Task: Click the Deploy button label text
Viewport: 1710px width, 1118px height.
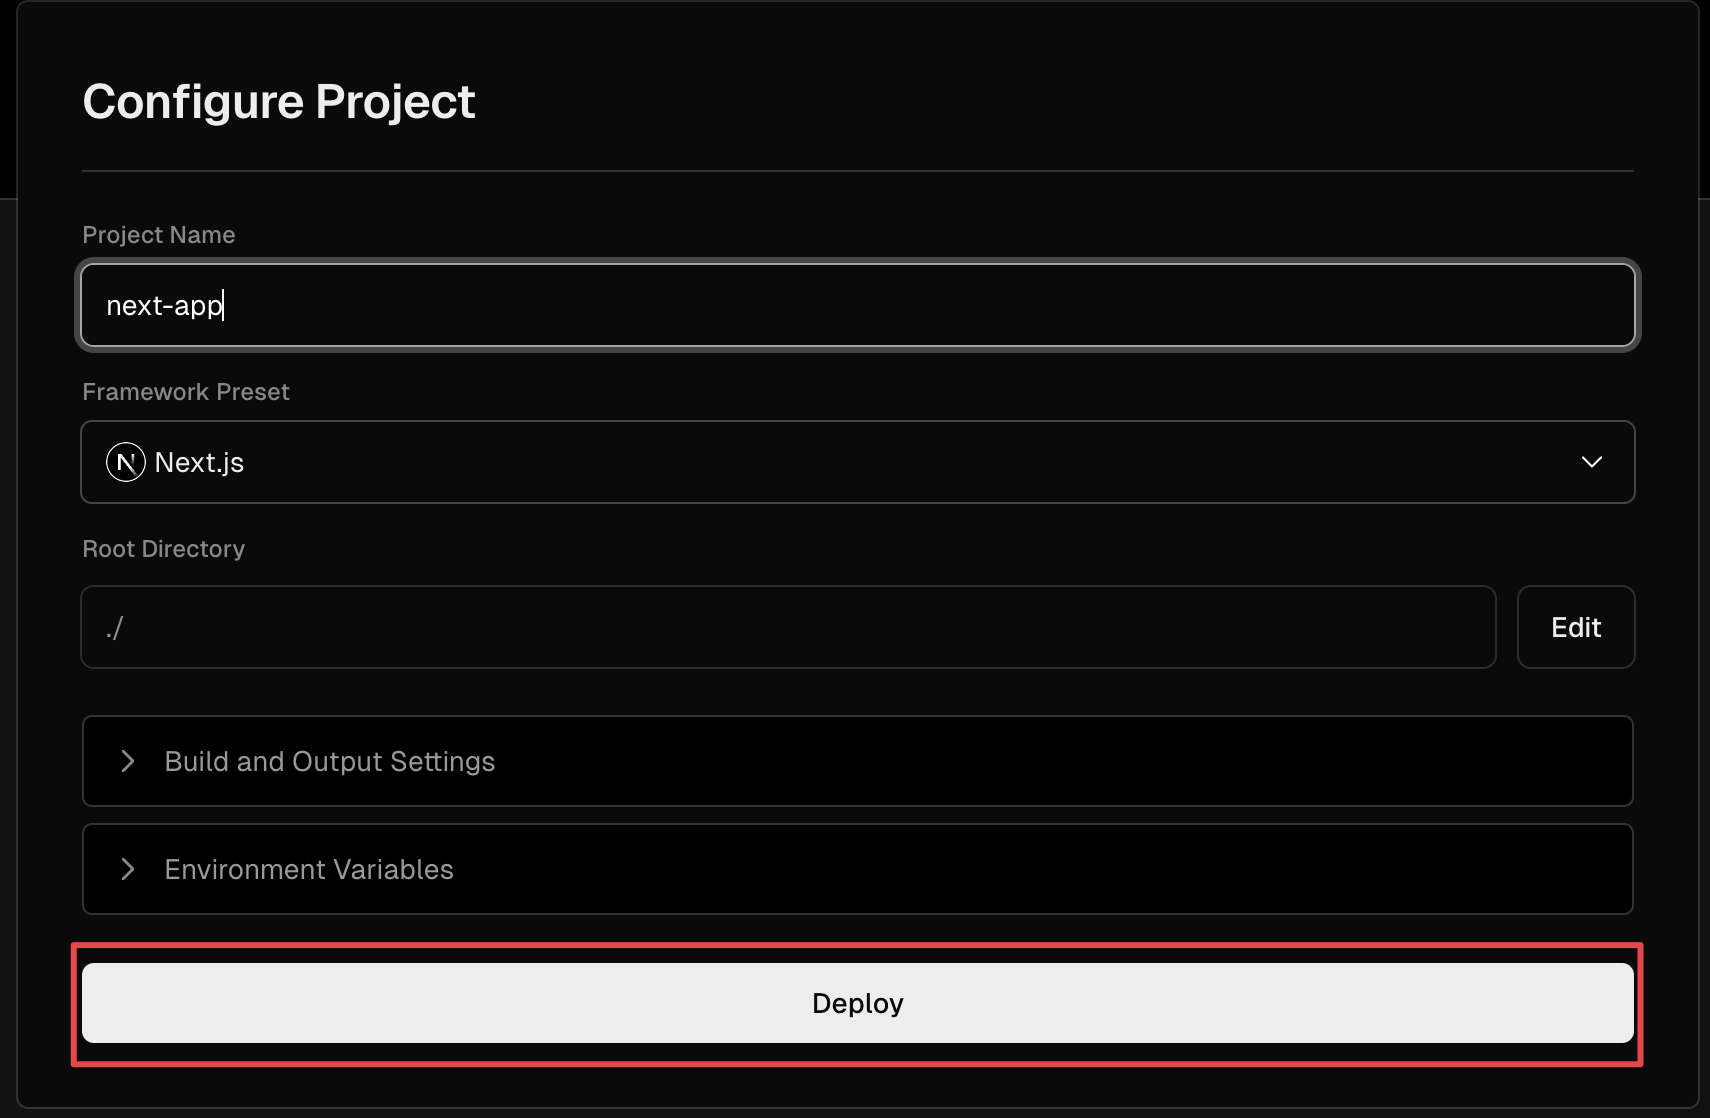Action: (x=858, y=1003)
